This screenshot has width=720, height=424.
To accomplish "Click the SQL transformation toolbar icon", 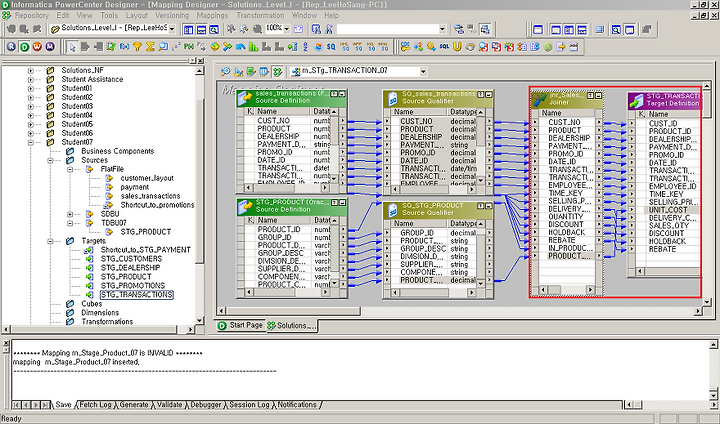I will pos(444,46).
